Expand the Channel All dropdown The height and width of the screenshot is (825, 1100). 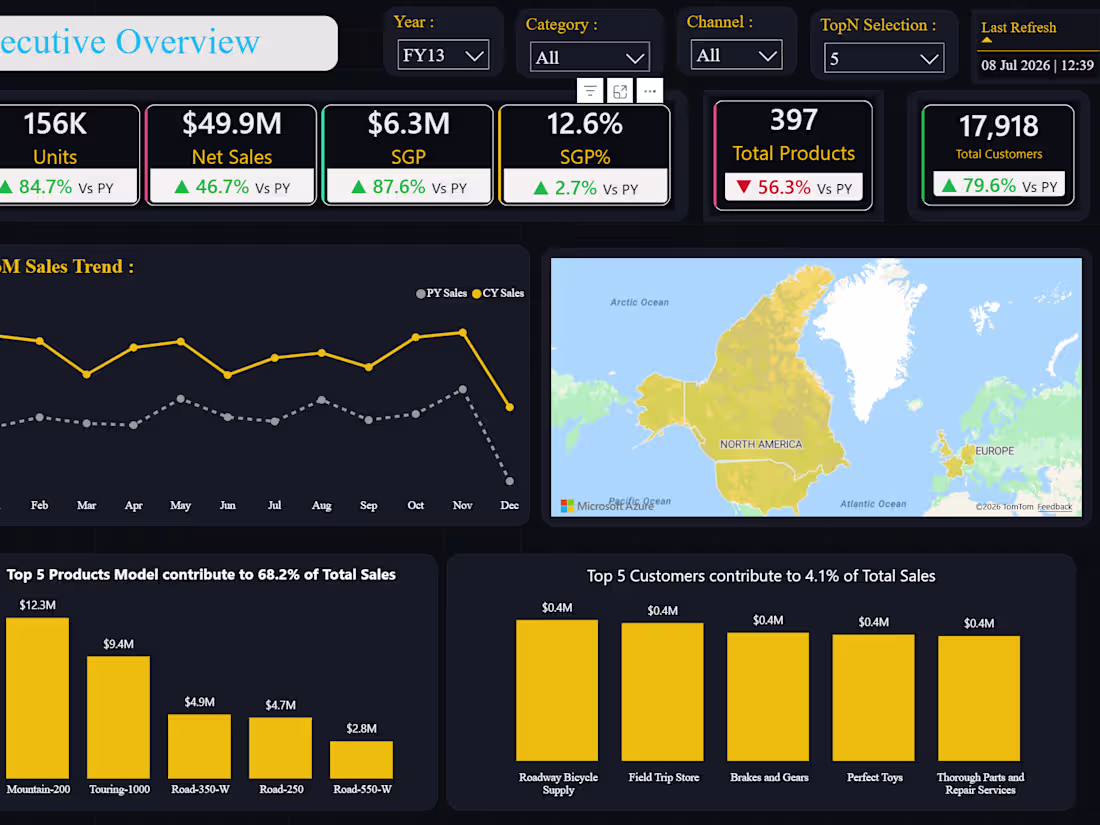[736, 55]
